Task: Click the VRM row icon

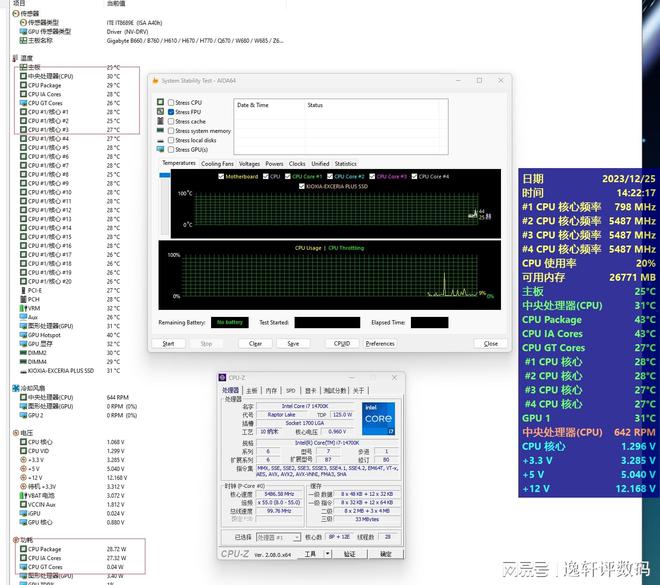Action: point(24,308)
